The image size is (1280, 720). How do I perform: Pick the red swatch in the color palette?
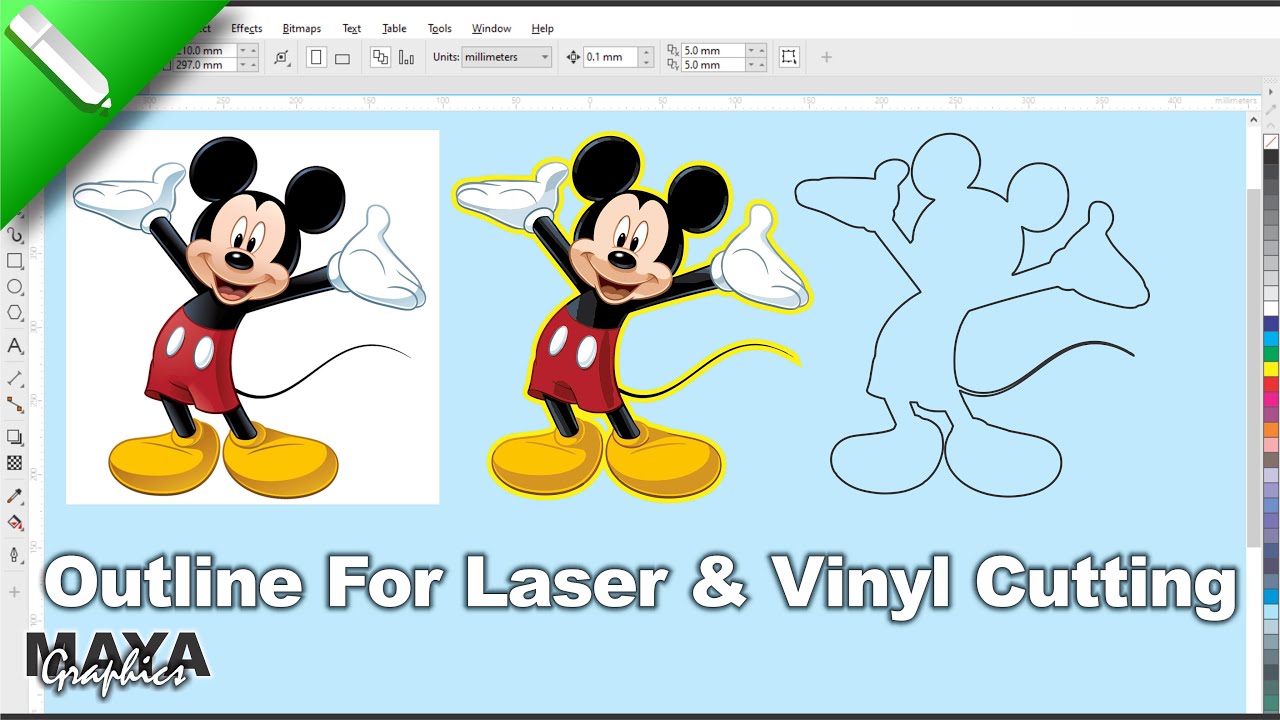tap(1271, 384)
